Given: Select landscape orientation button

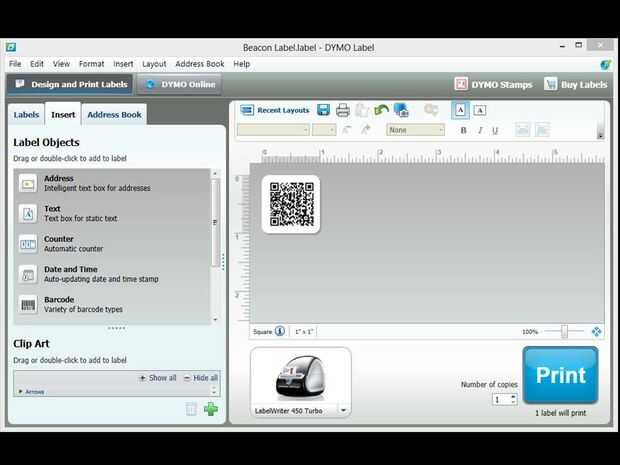Looking at the screenshot, I should [480, 110].
